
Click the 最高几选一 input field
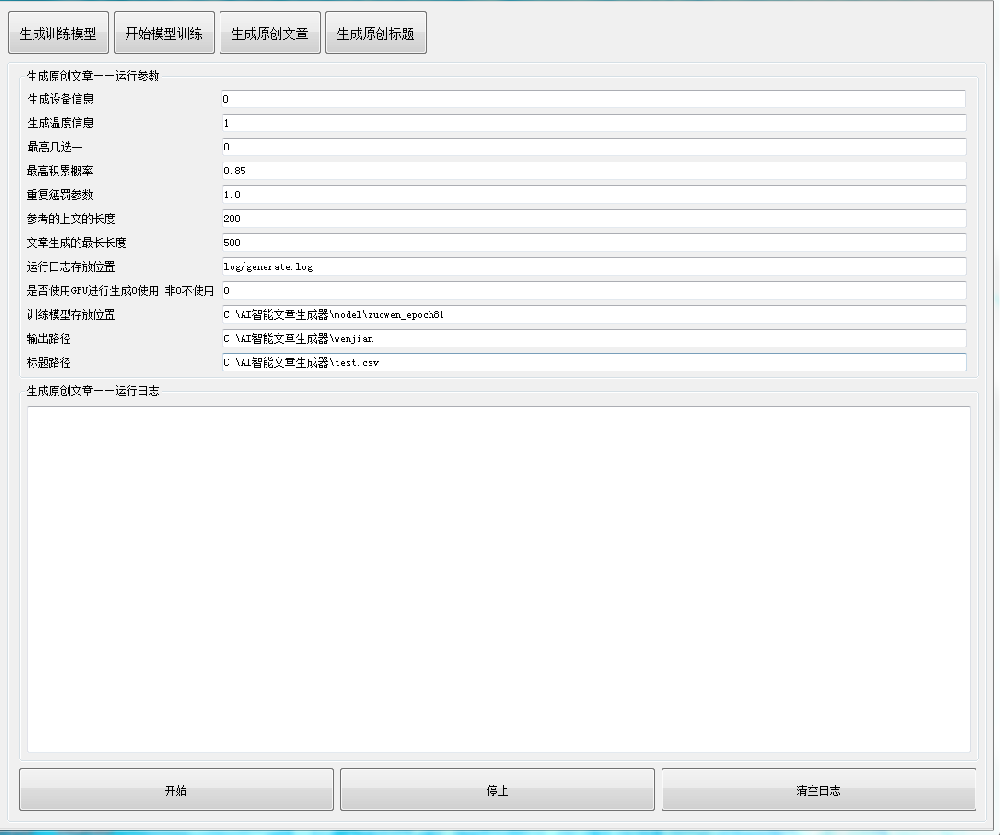(594, 147)
